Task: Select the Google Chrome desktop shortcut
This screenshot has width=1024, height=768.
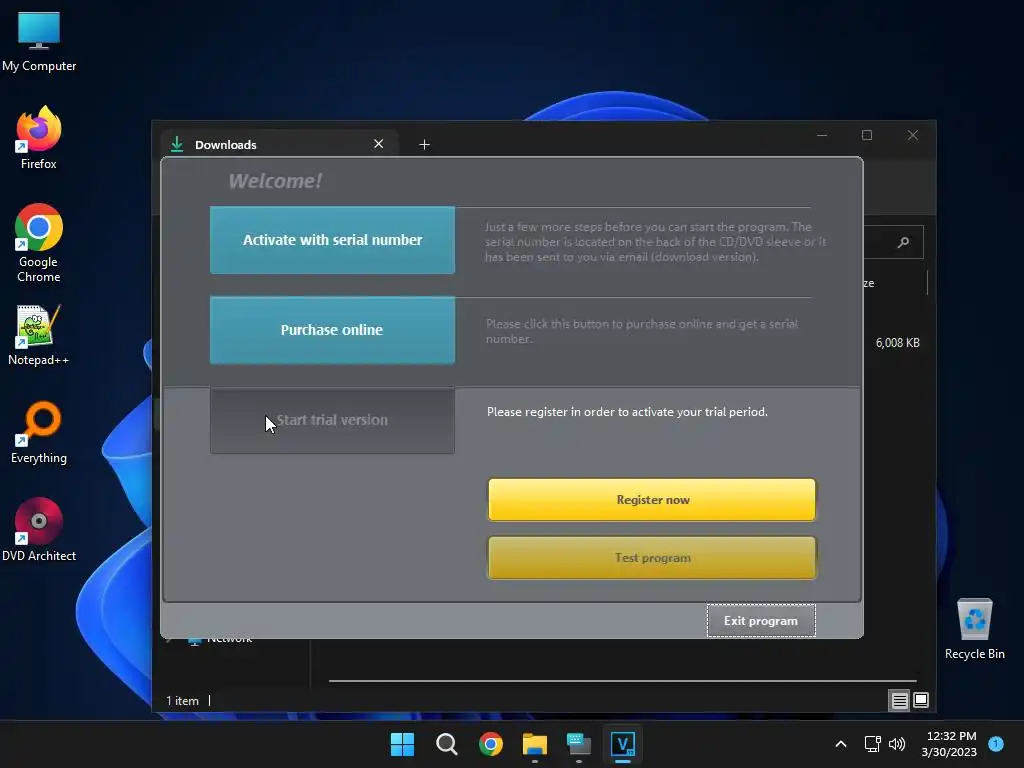Action: click(39, 243)
